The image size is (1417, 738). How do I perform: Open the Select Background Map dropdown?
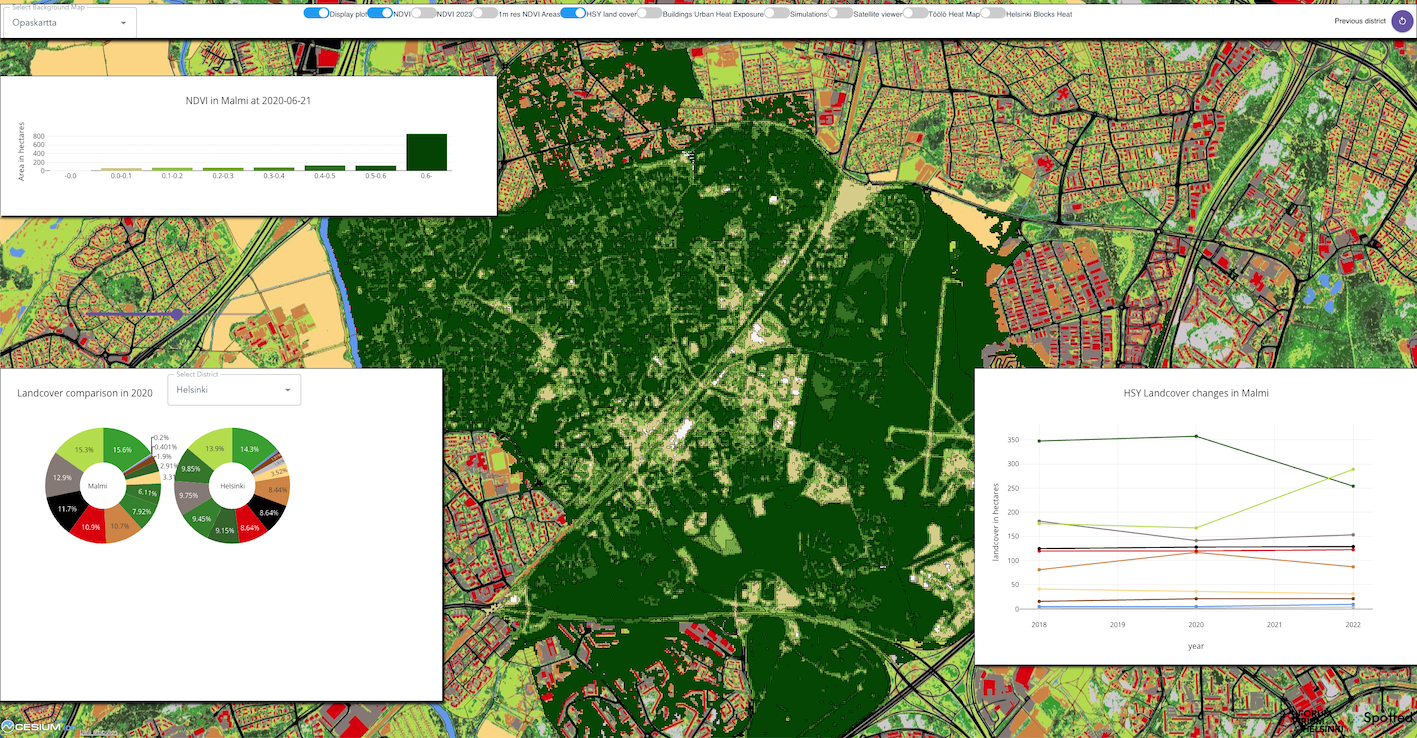(x=70, y=22)
